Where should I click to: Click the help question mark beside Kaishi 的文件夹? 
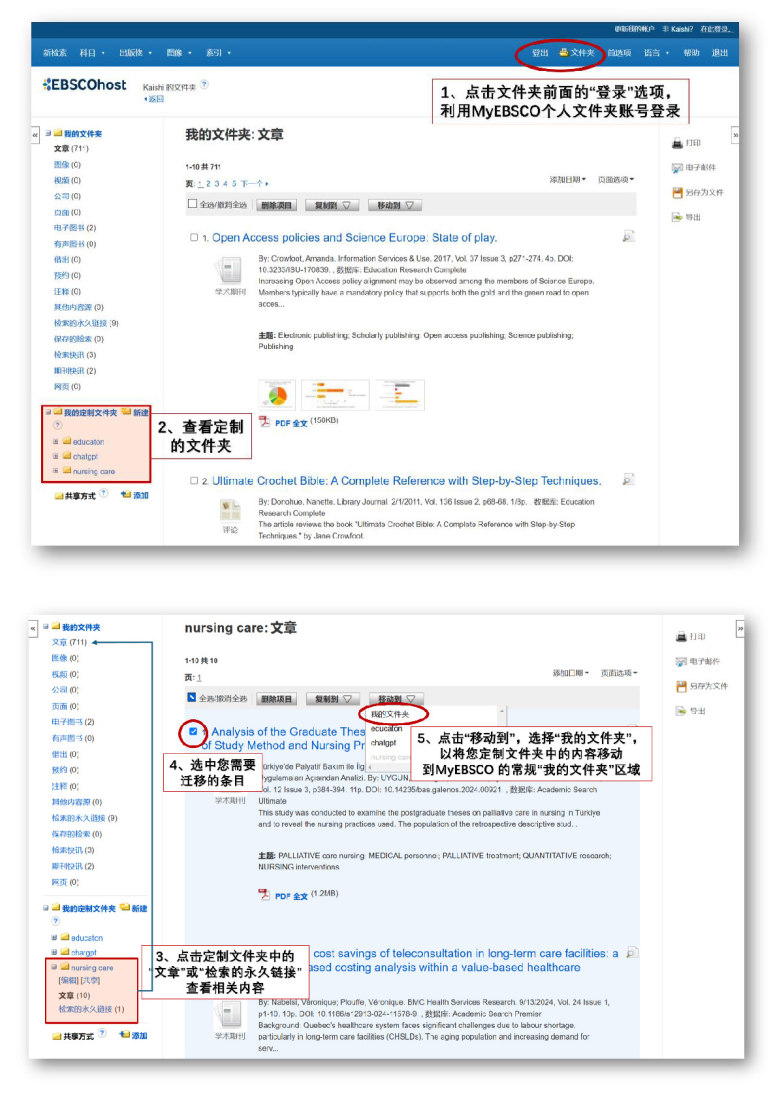click(205, 85)
